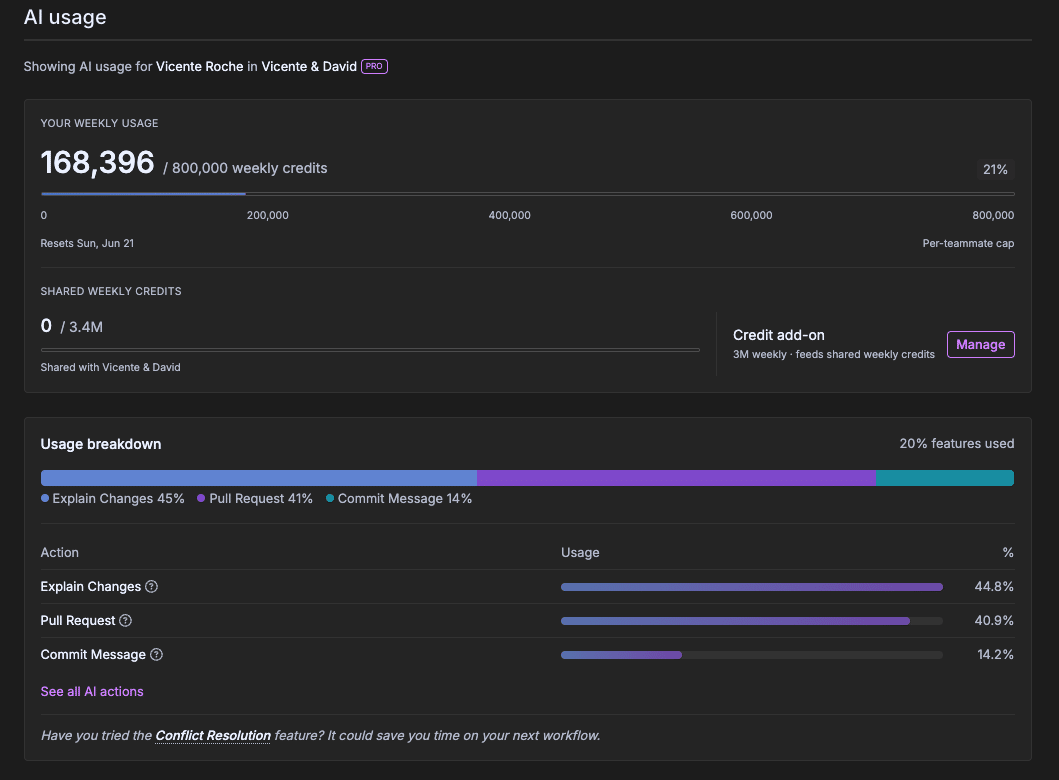Image resolution: width=1059 pixels, height=780 pixels.
Task: Select the Pull Request 41% legend entry
Action: pos(255,498)
